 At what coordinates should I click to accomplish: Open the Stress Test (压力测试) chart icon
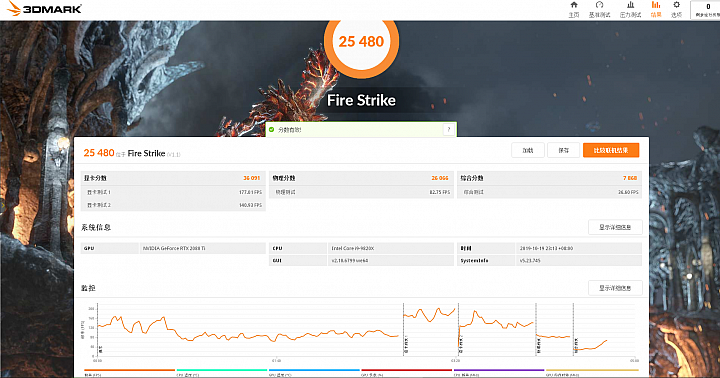630,5
